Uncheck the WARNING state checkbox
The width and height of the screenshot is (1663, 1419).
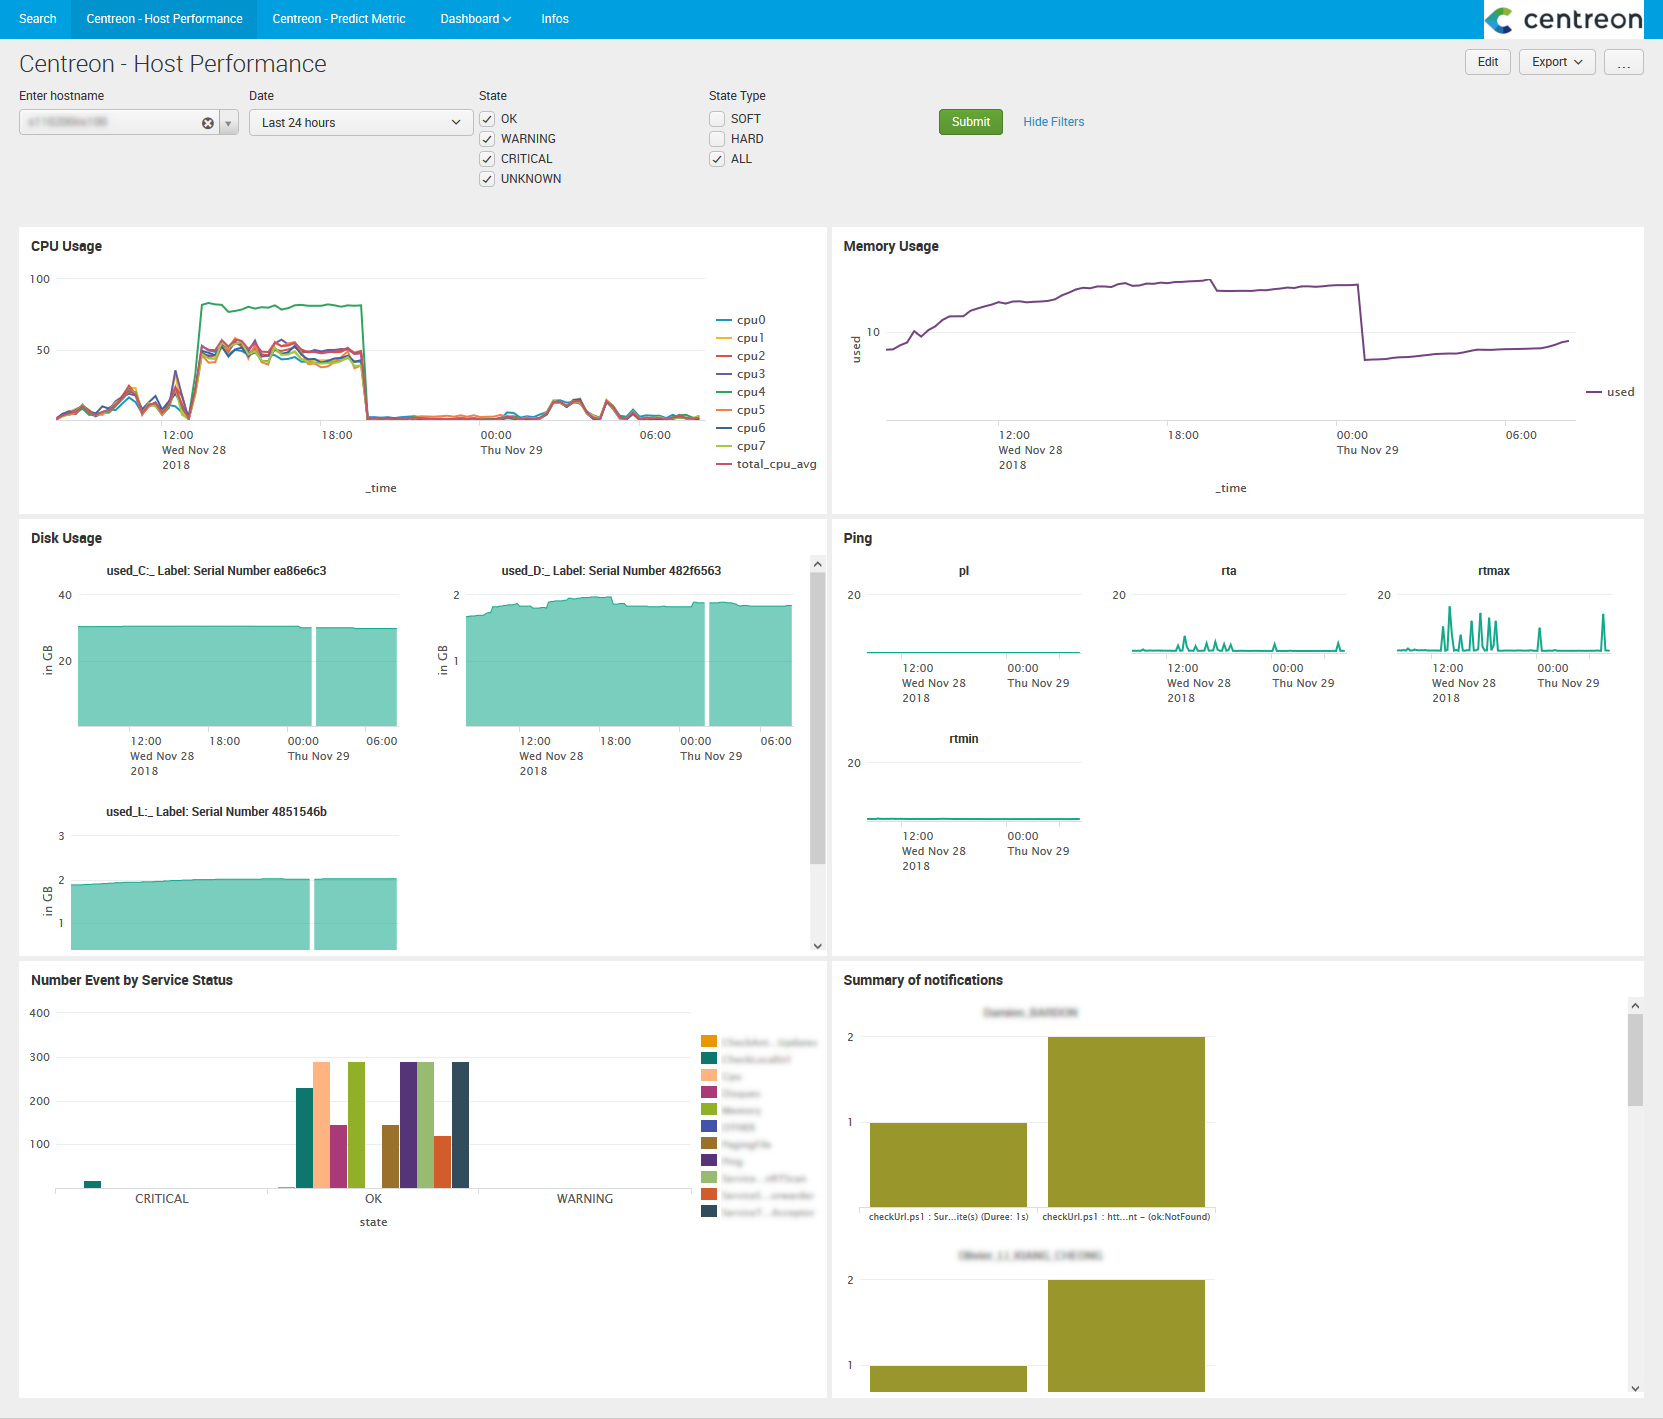click(487, 139)
